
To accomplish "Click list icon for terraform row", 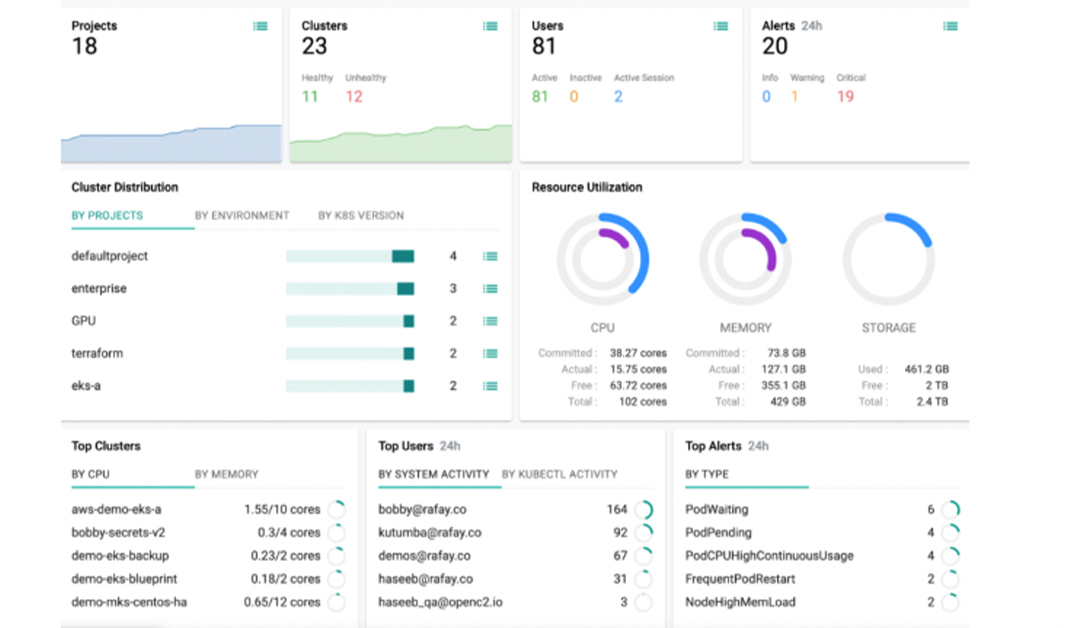I will click(x=490, y=354).
